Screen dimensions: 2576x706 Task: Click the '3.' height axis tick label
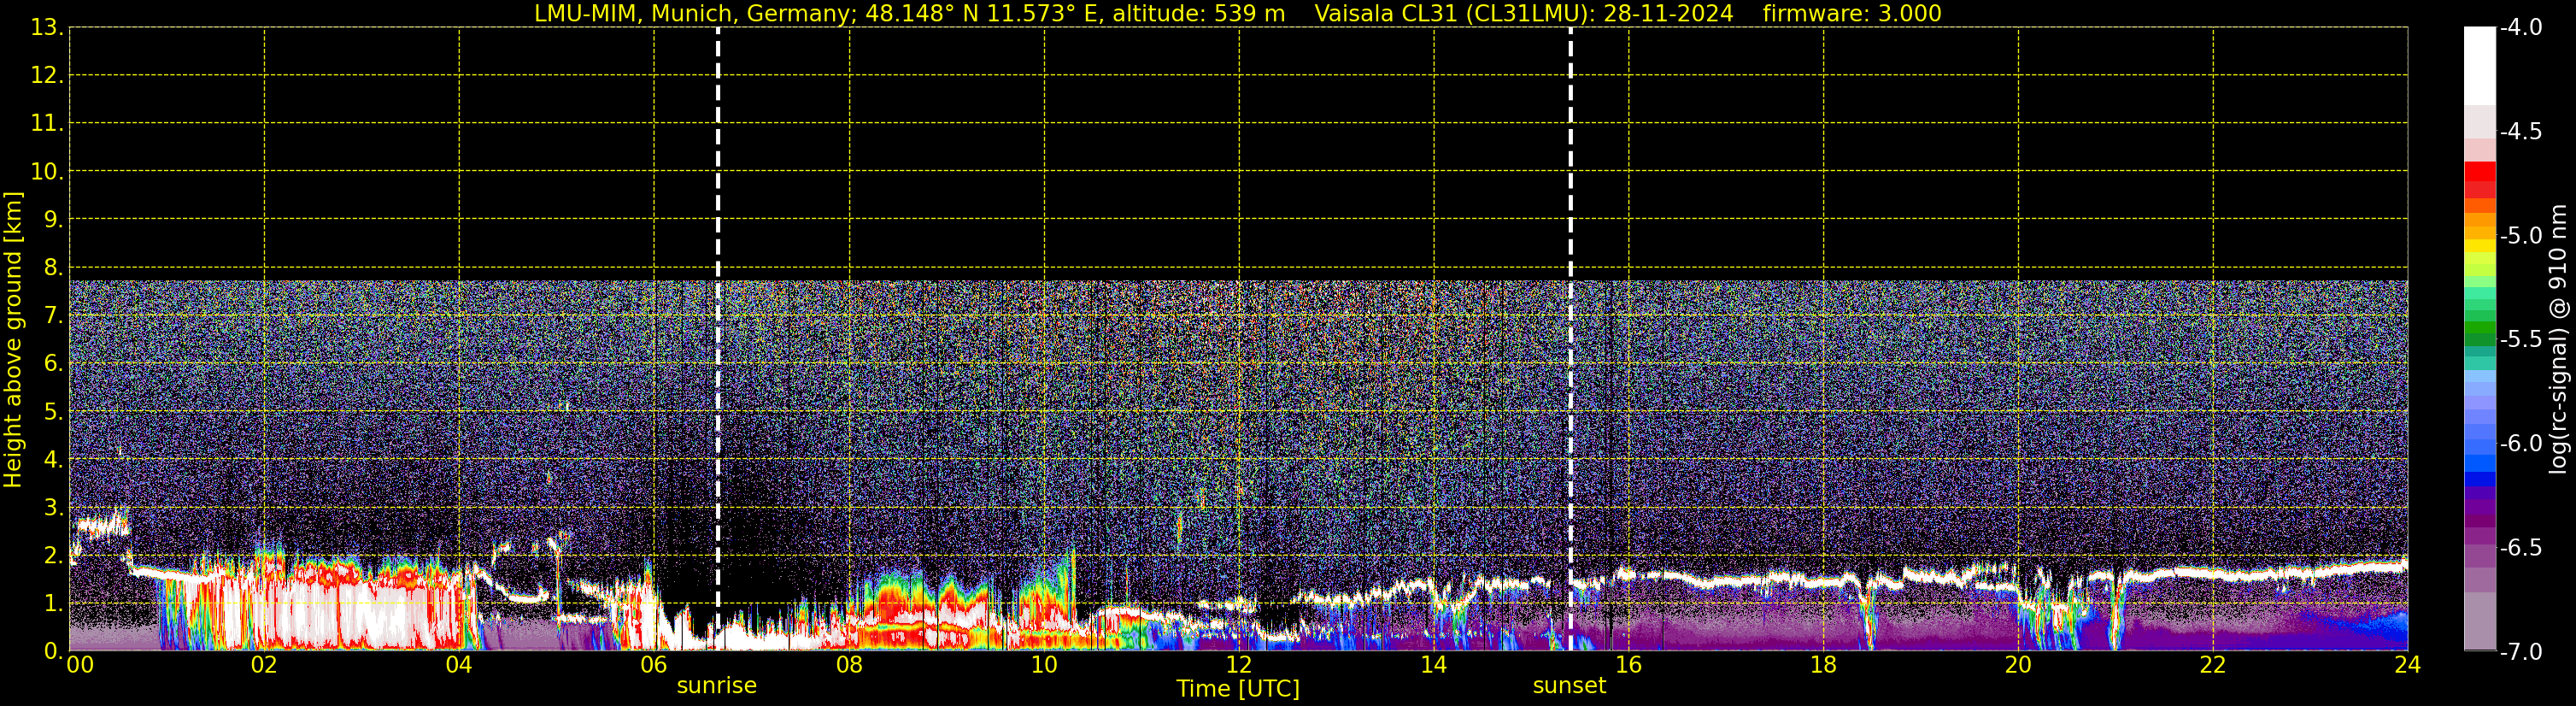pyautogui.click(x=53, y=508)
